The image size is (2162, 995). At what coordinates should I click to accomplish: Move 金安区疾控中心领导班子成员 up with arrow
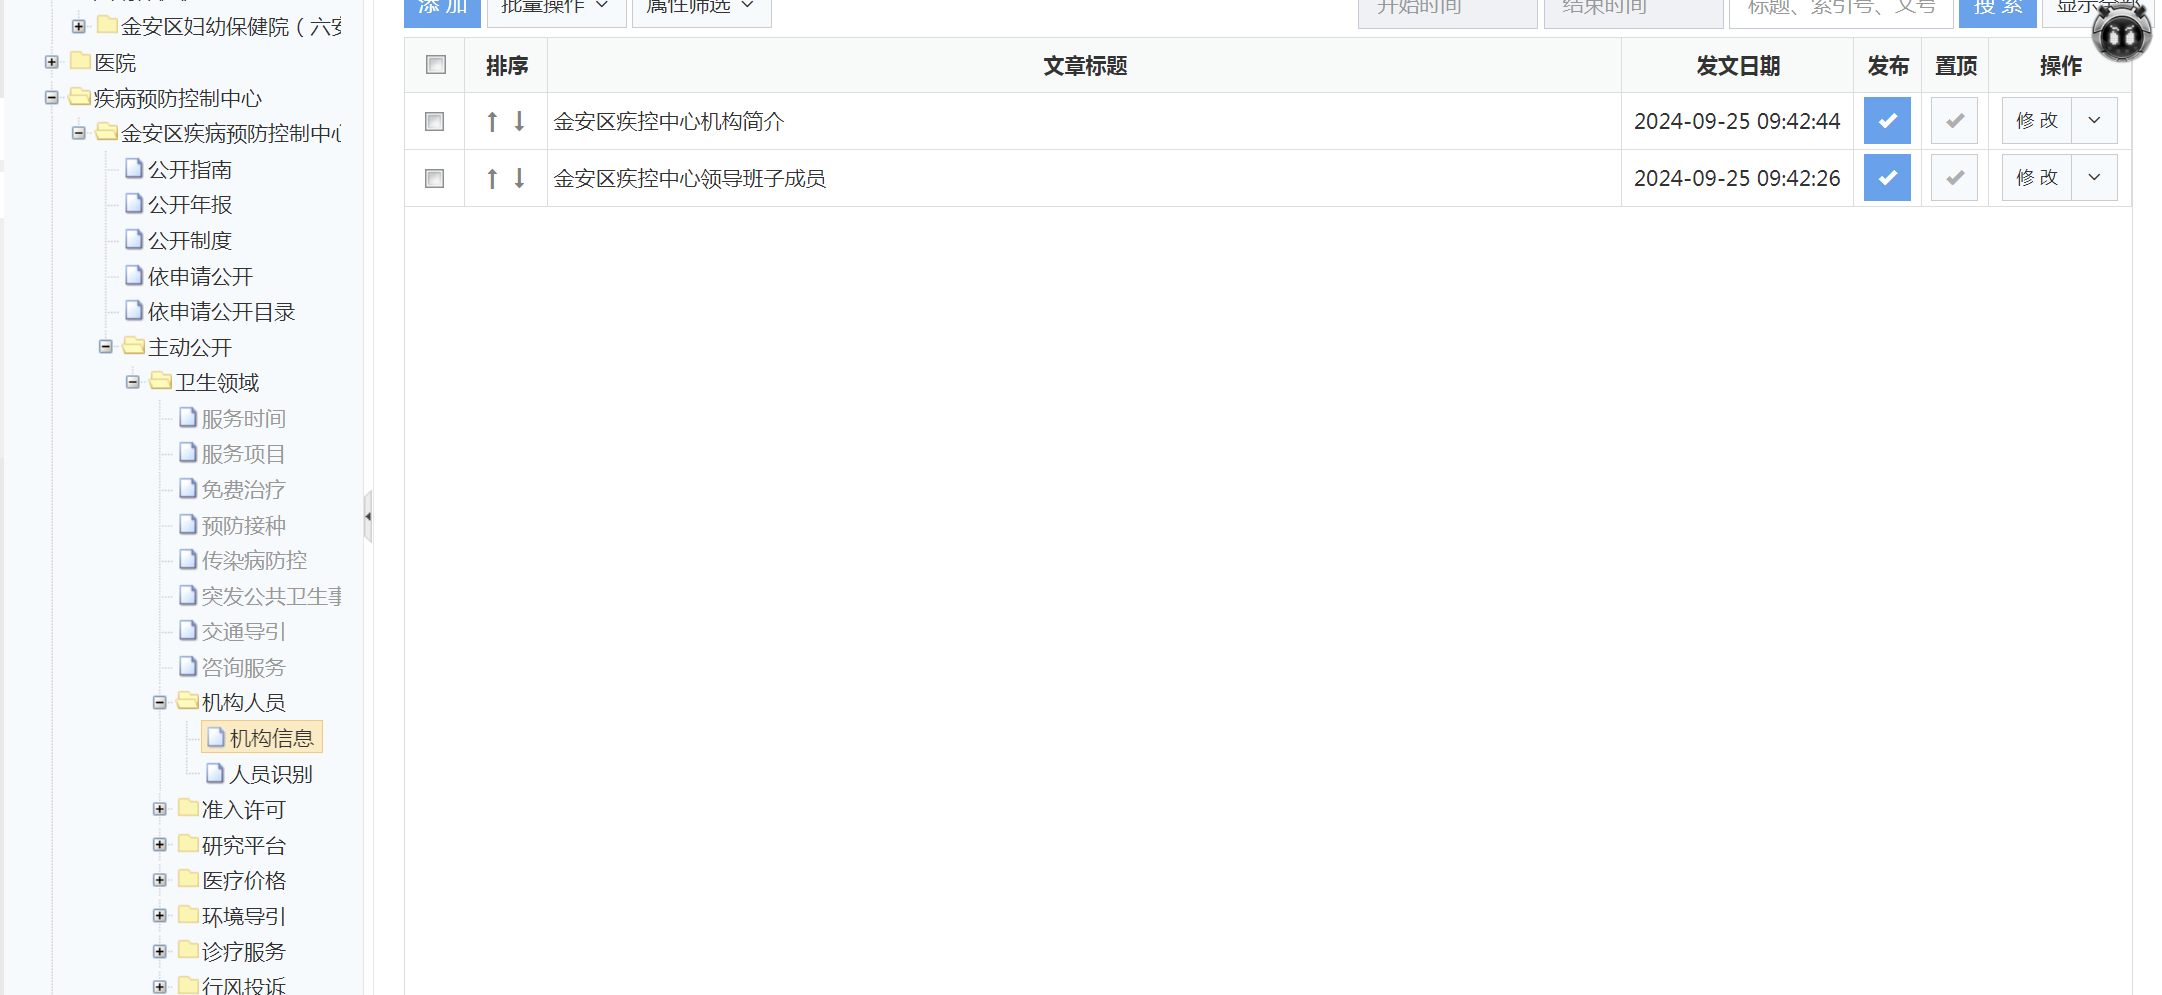pyautogui.click(x=492, y=179)
